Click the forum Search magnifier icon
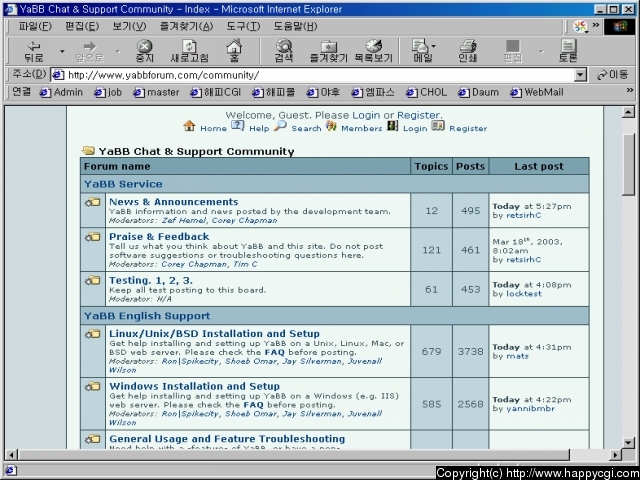640x480 pixels. pyautogui.click(x=280, y=126)
